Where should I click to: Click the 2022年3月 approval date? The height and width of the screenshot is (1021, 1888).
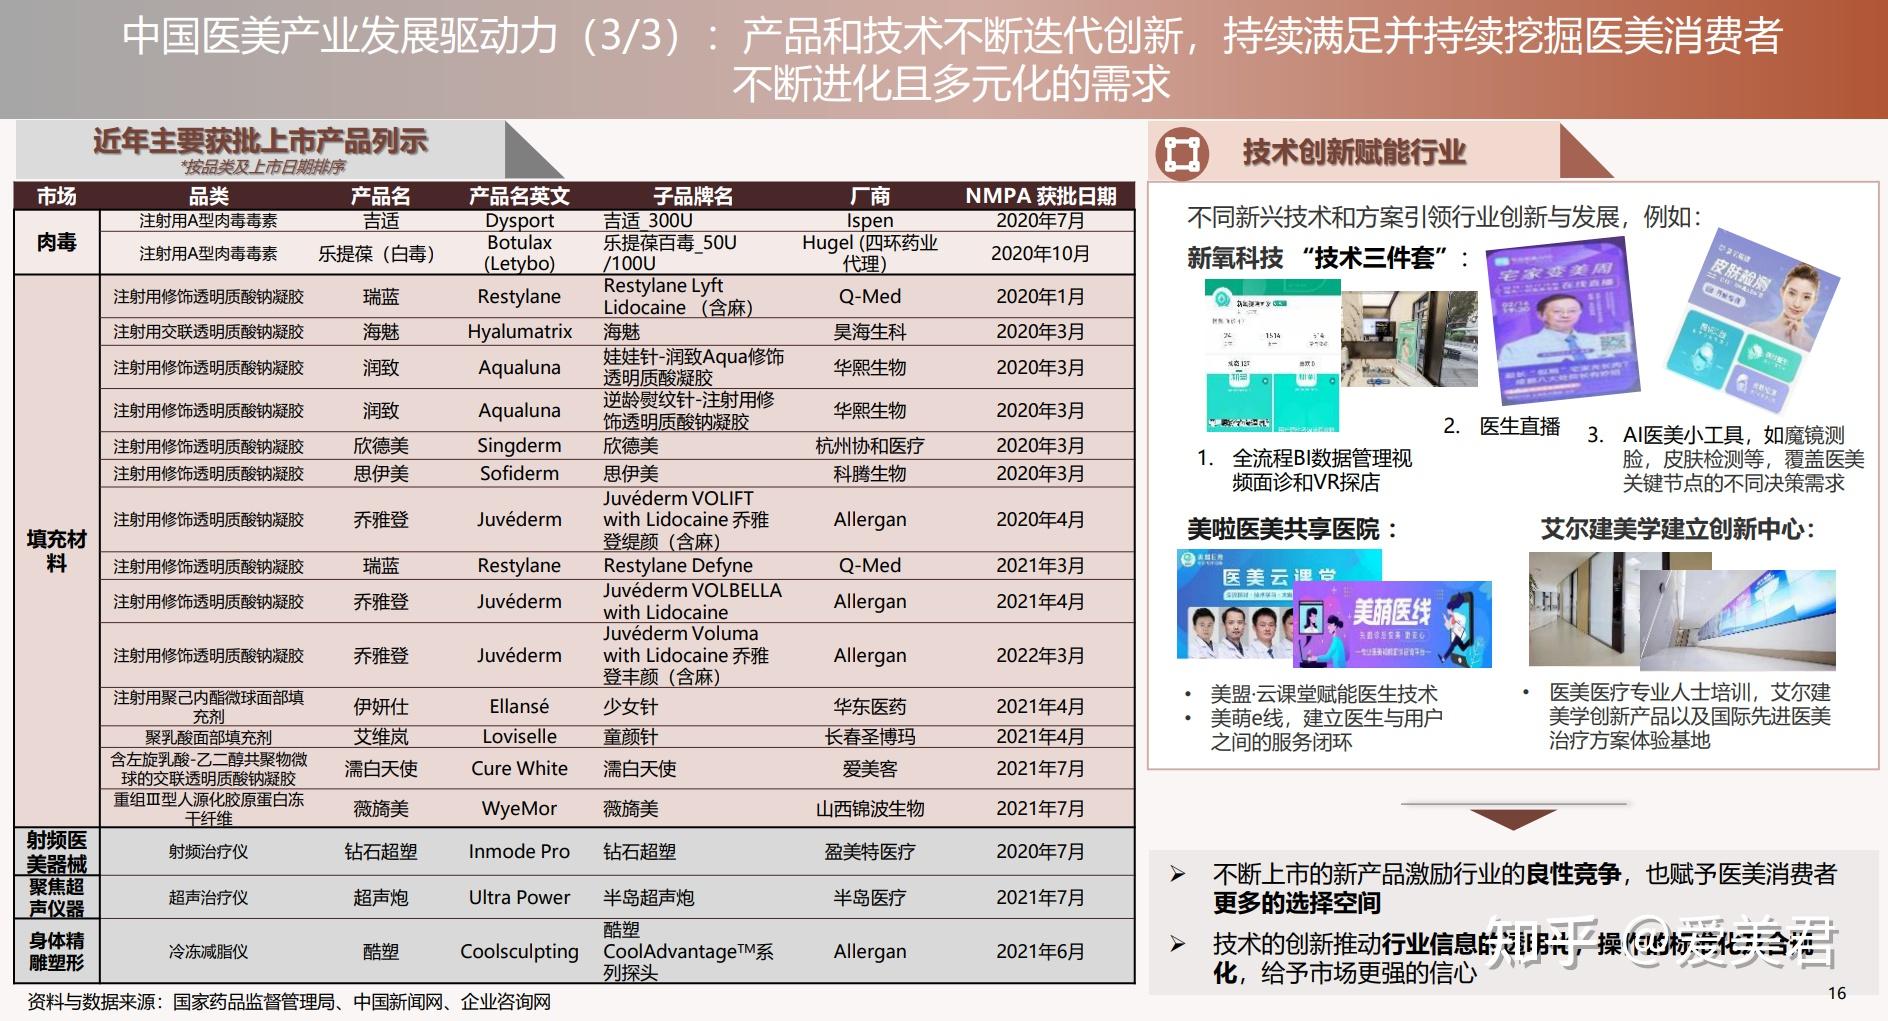1040,655
